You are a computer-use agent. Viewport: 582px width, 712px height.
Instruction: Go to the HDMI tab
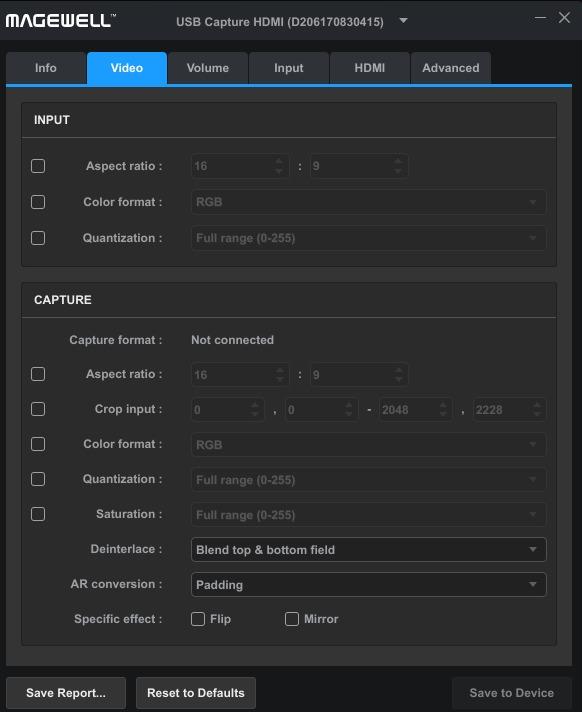coord(370,68)
